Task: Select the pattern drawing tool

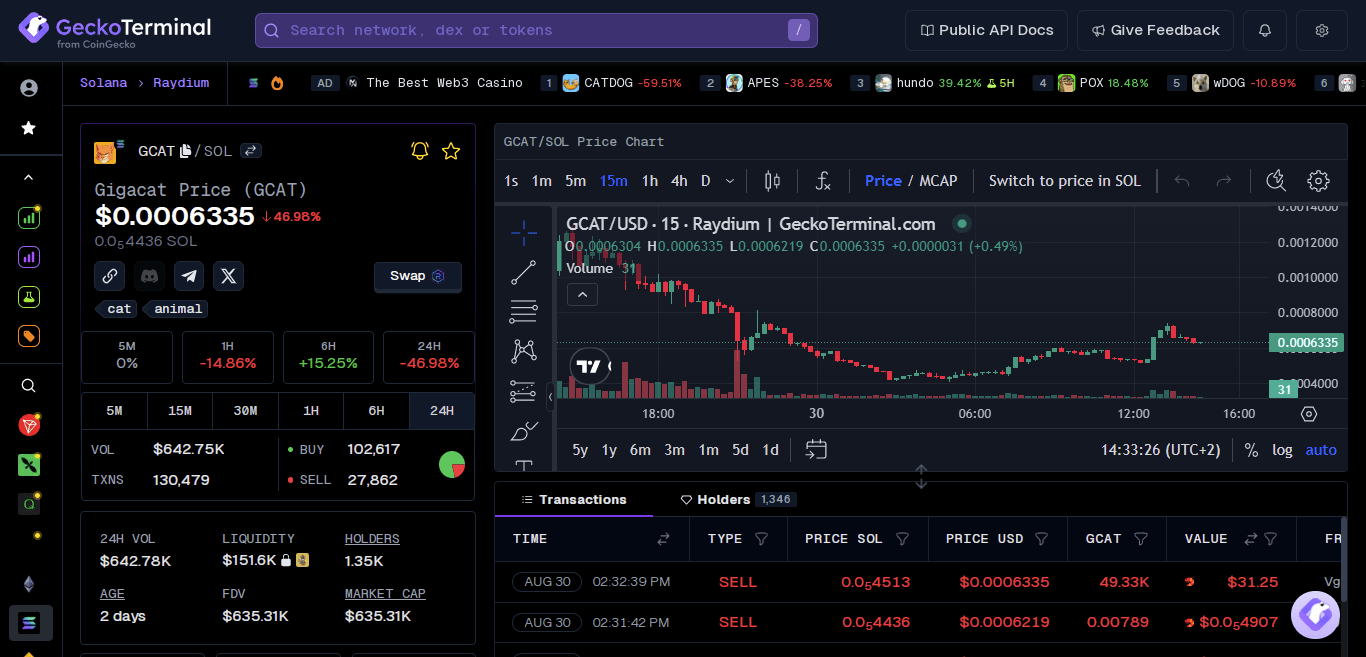Action: point(524,351)
